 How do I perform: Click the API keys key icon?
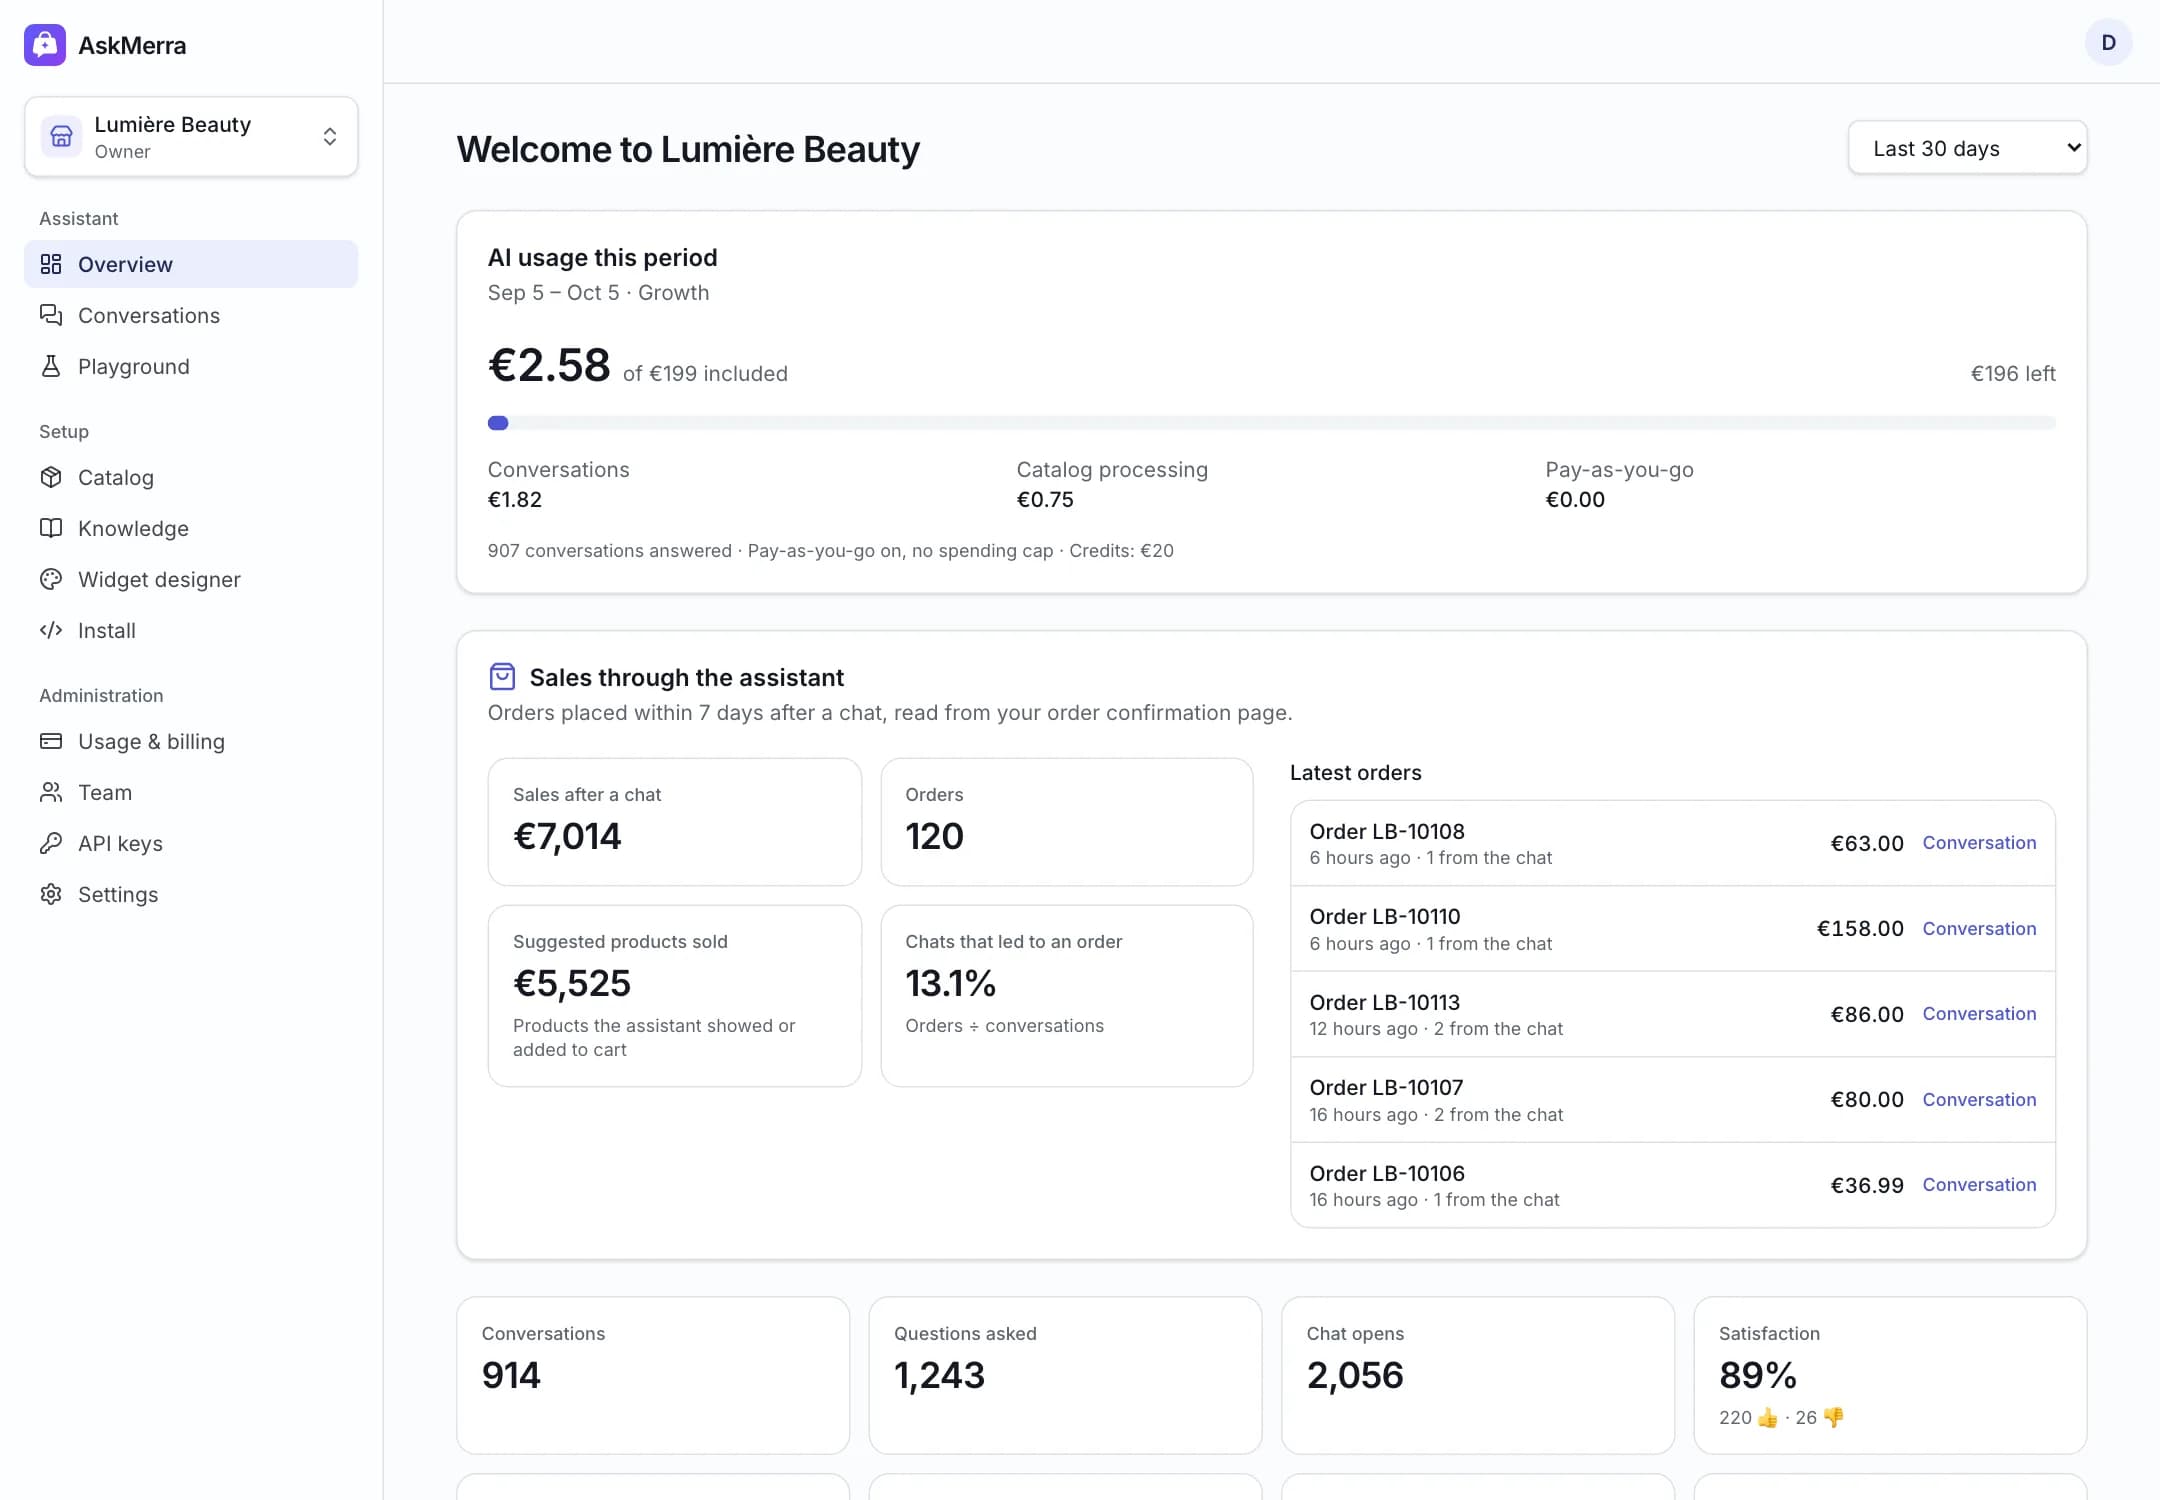(51, 843)
